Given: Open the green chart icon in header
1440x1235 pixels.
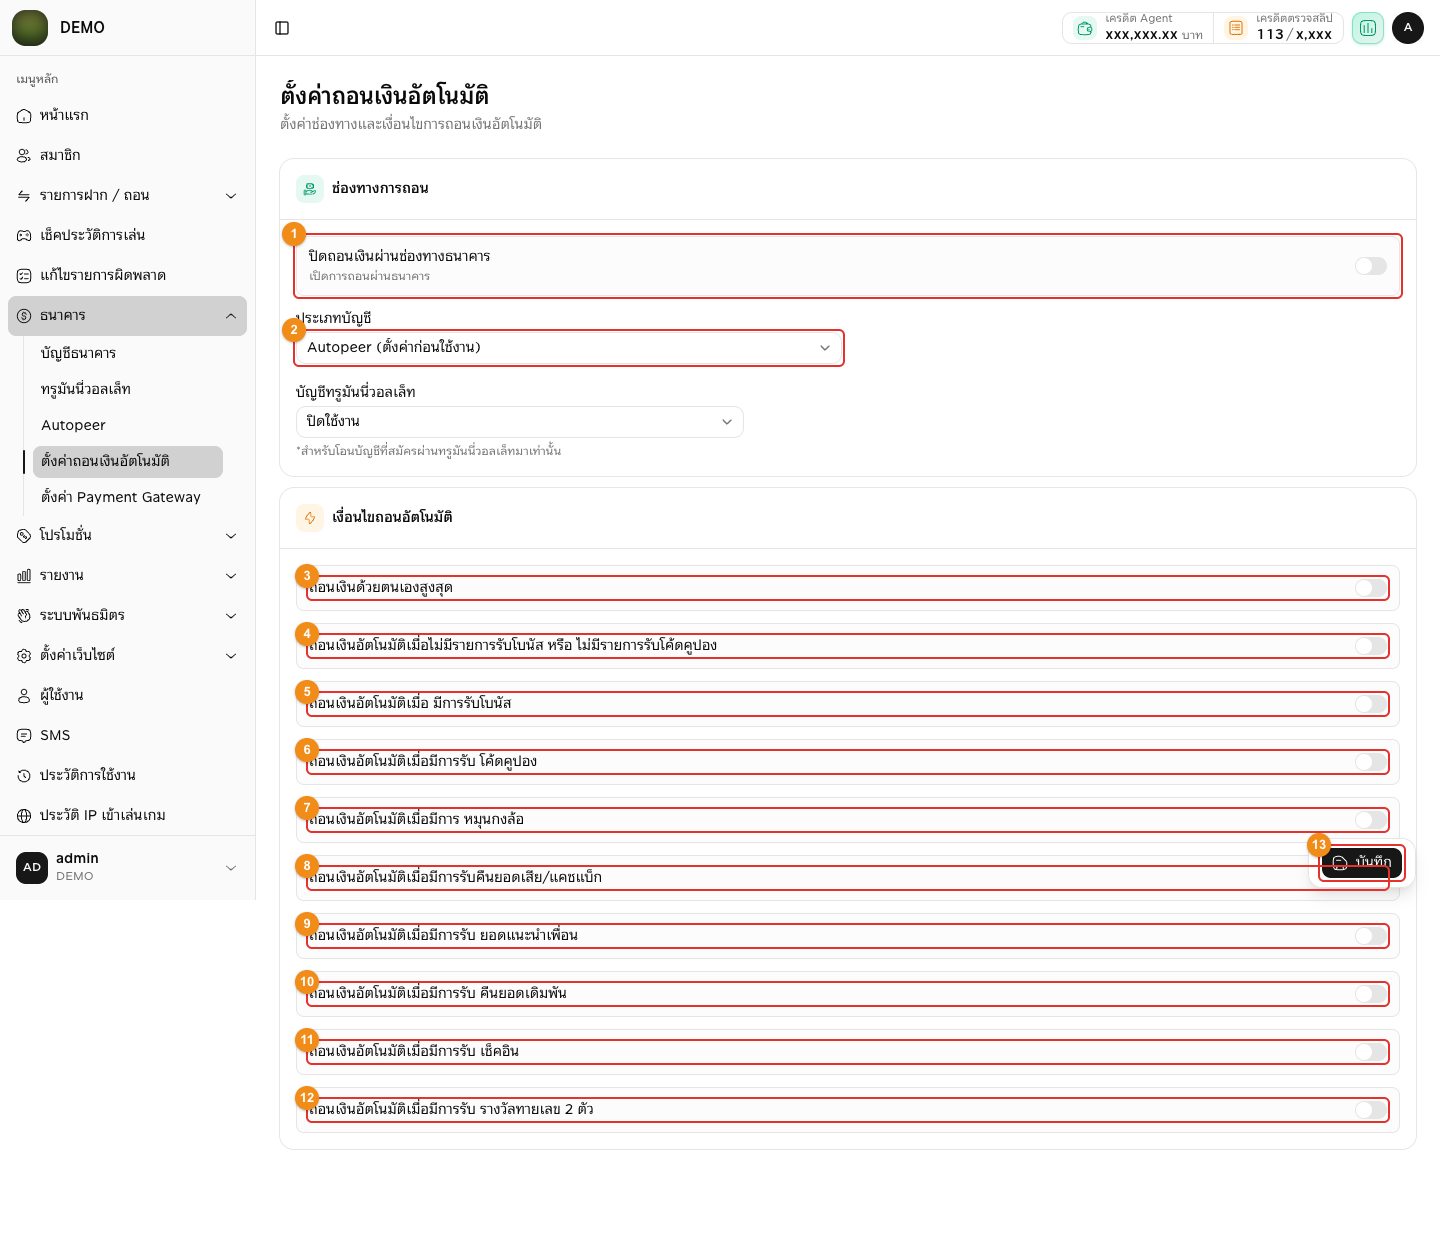Looking at the screenshot, I should coord(1368,28).
